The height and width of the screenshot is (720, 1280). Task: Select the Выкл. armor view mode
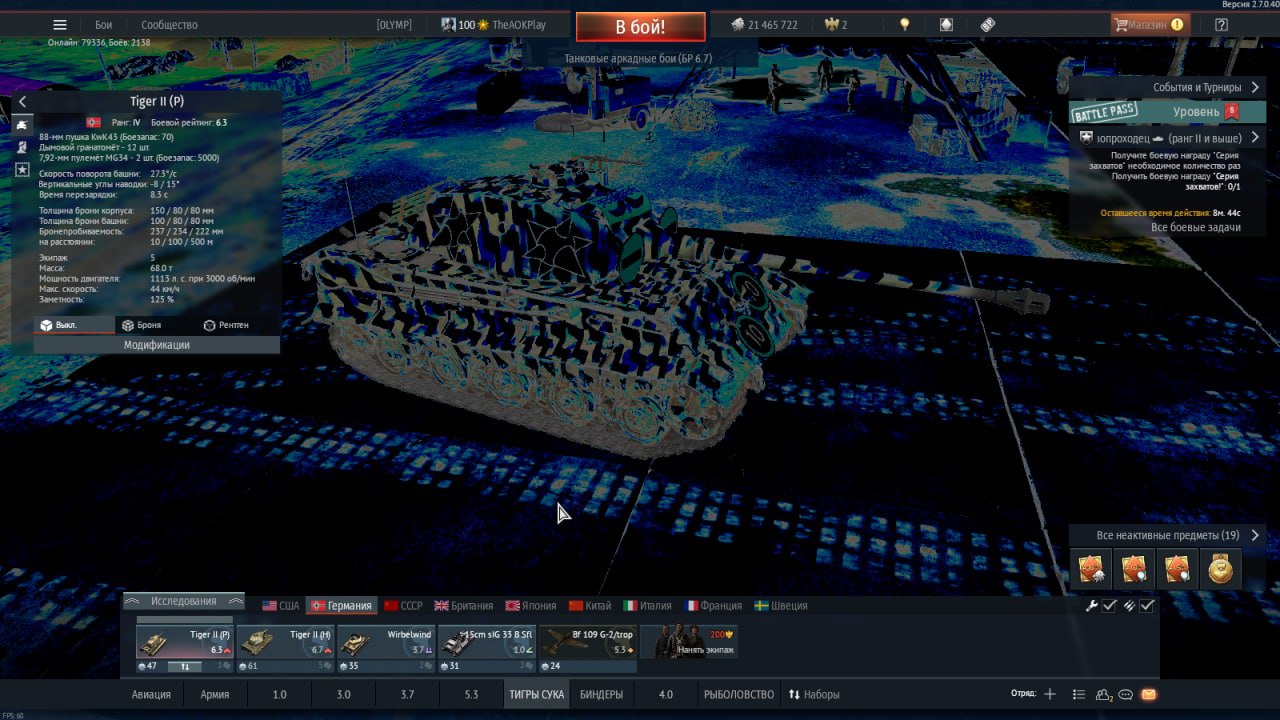(74, 325)
